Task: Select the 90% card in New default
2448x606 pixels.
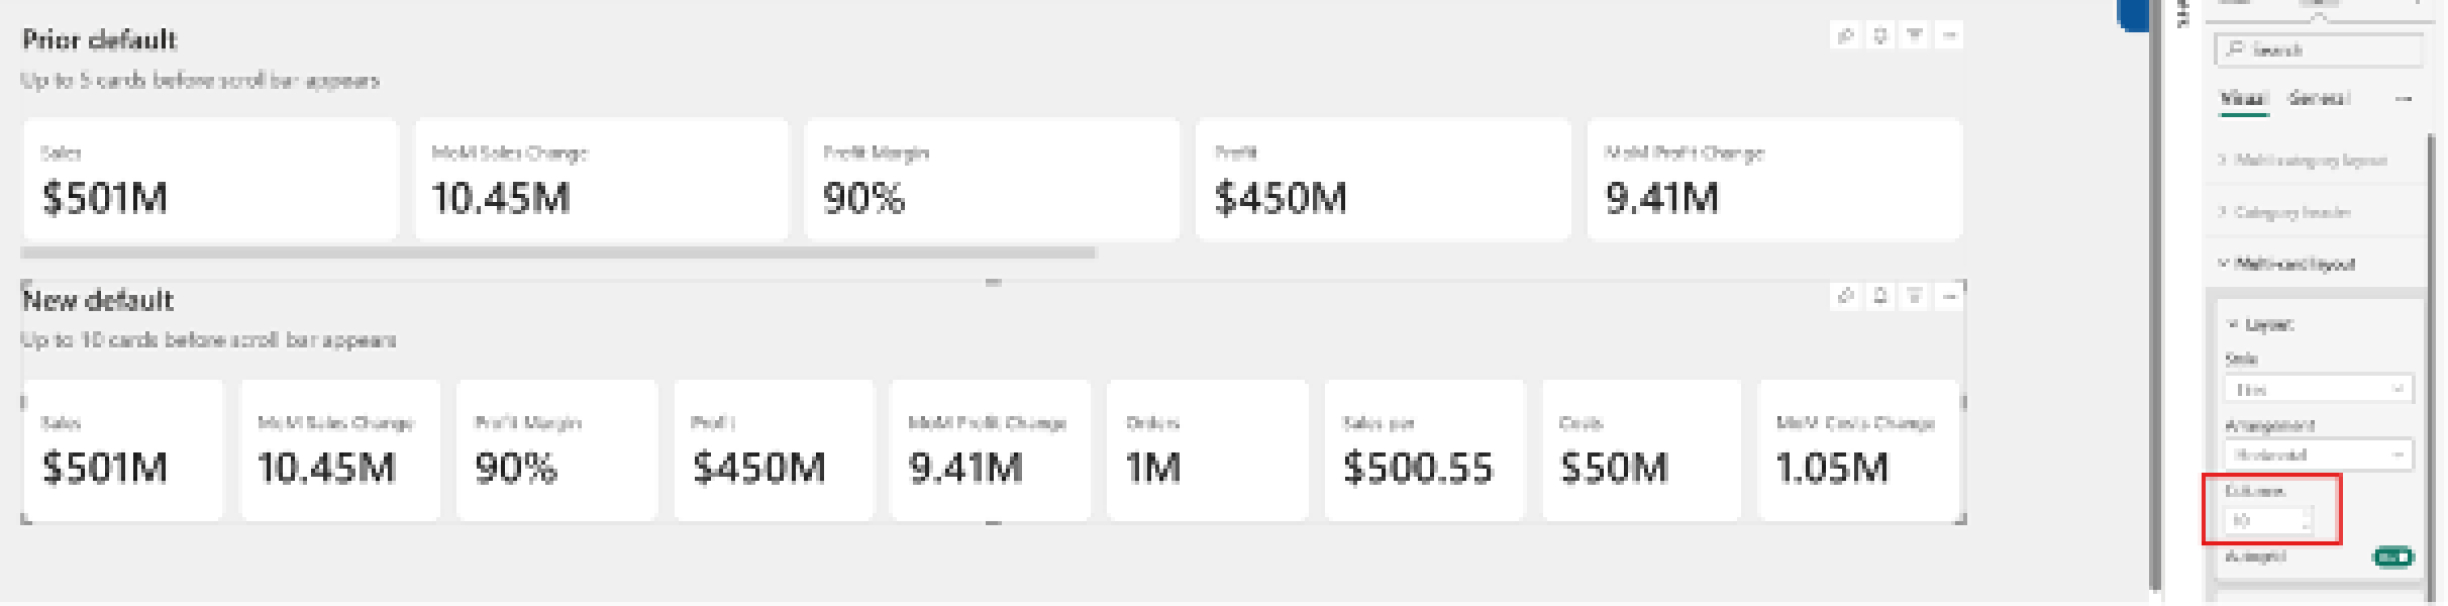Action: pos(557,450)
